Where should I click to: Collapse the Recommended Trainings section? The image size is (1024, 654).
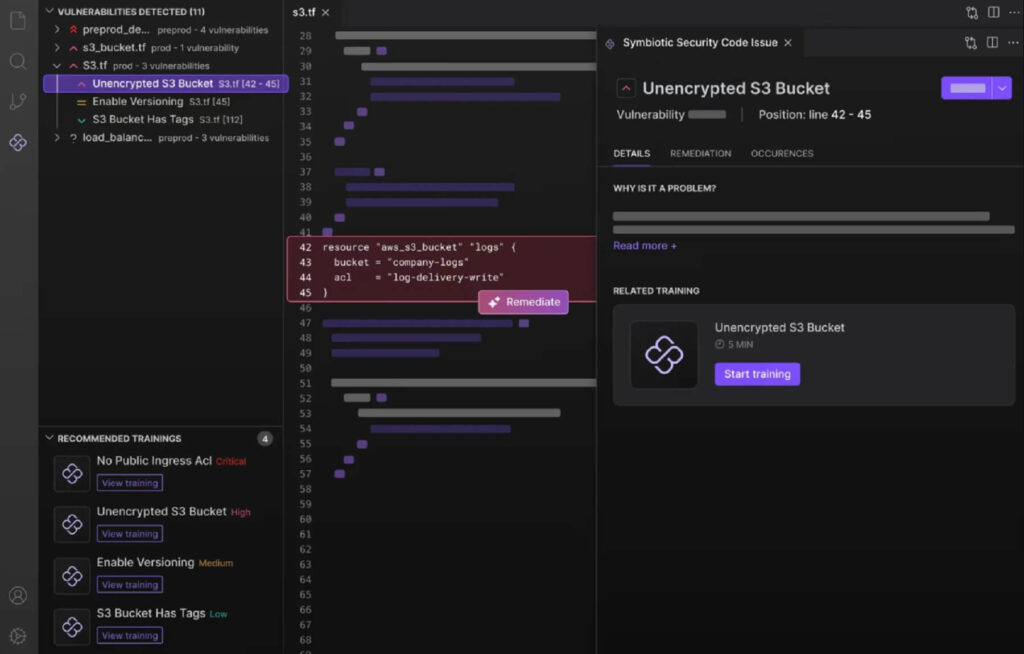pos(49,438)
